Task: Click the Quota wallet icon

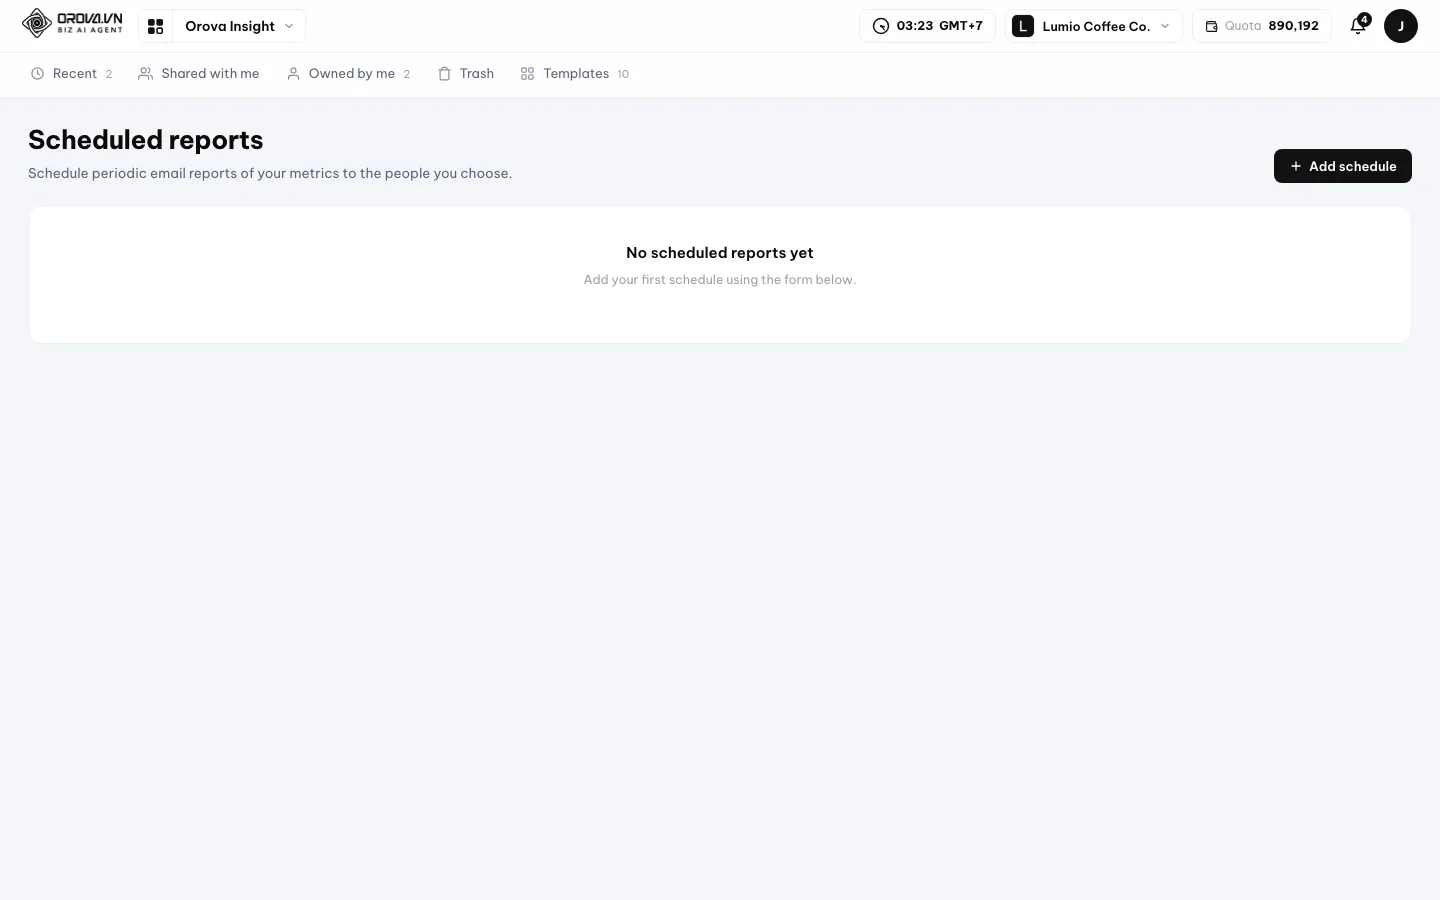Action: click(1211, 26)
